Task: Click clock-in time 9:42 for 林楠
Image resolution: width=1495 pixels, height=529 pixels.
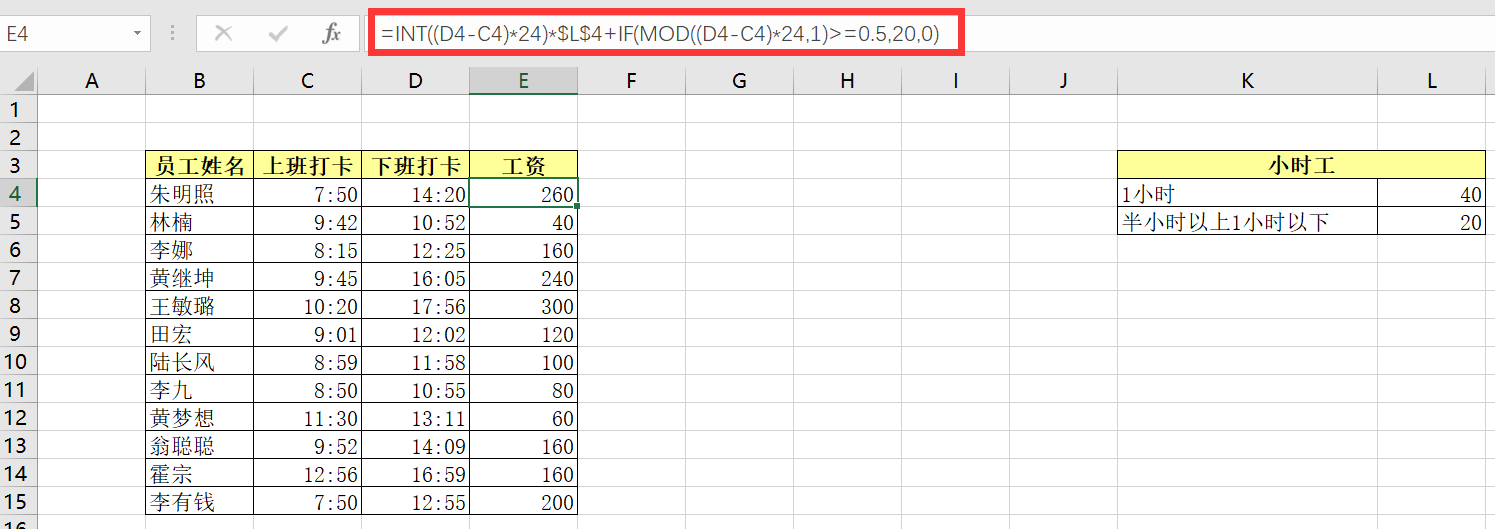Action: [308, 221]
